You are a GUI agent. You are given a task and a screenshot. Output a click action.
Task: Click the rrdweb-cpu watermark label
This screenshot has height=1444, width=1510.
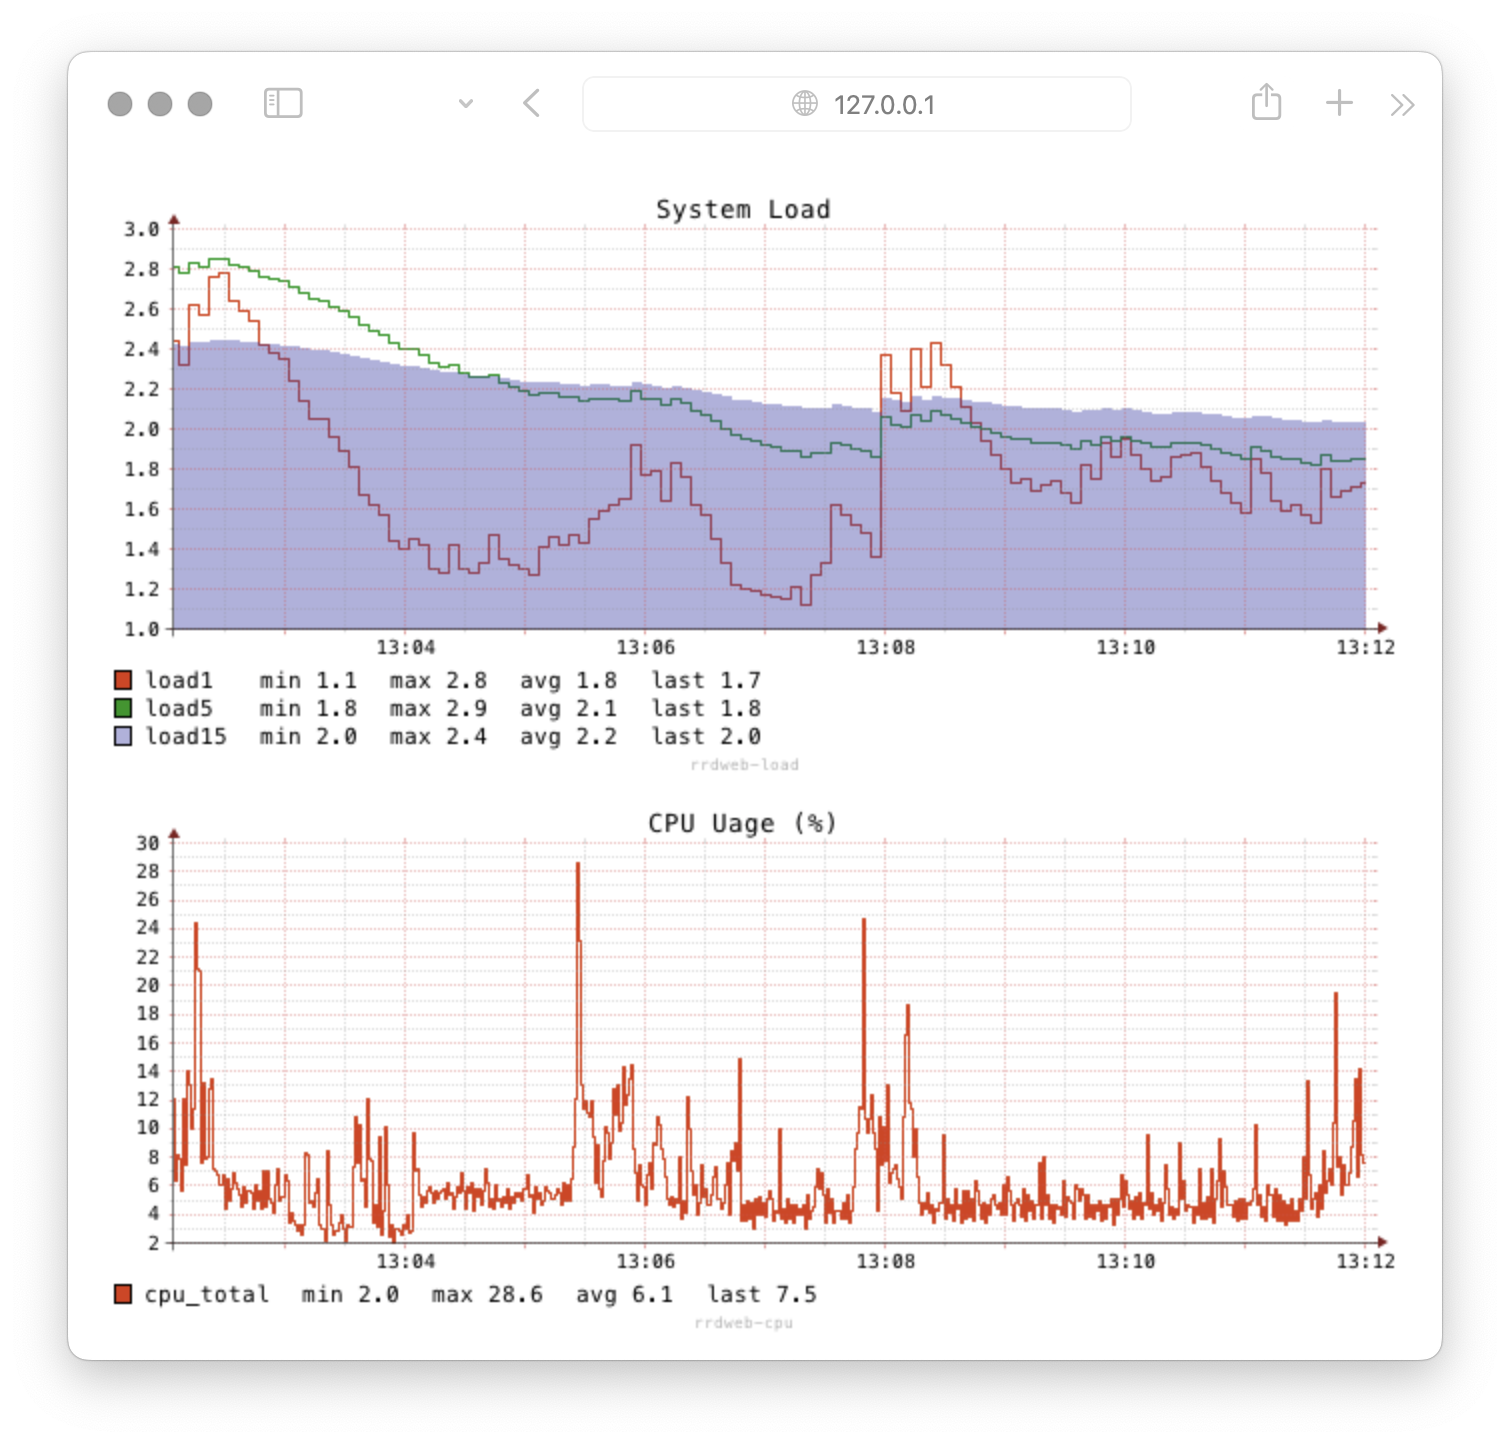click(743, 1323)
